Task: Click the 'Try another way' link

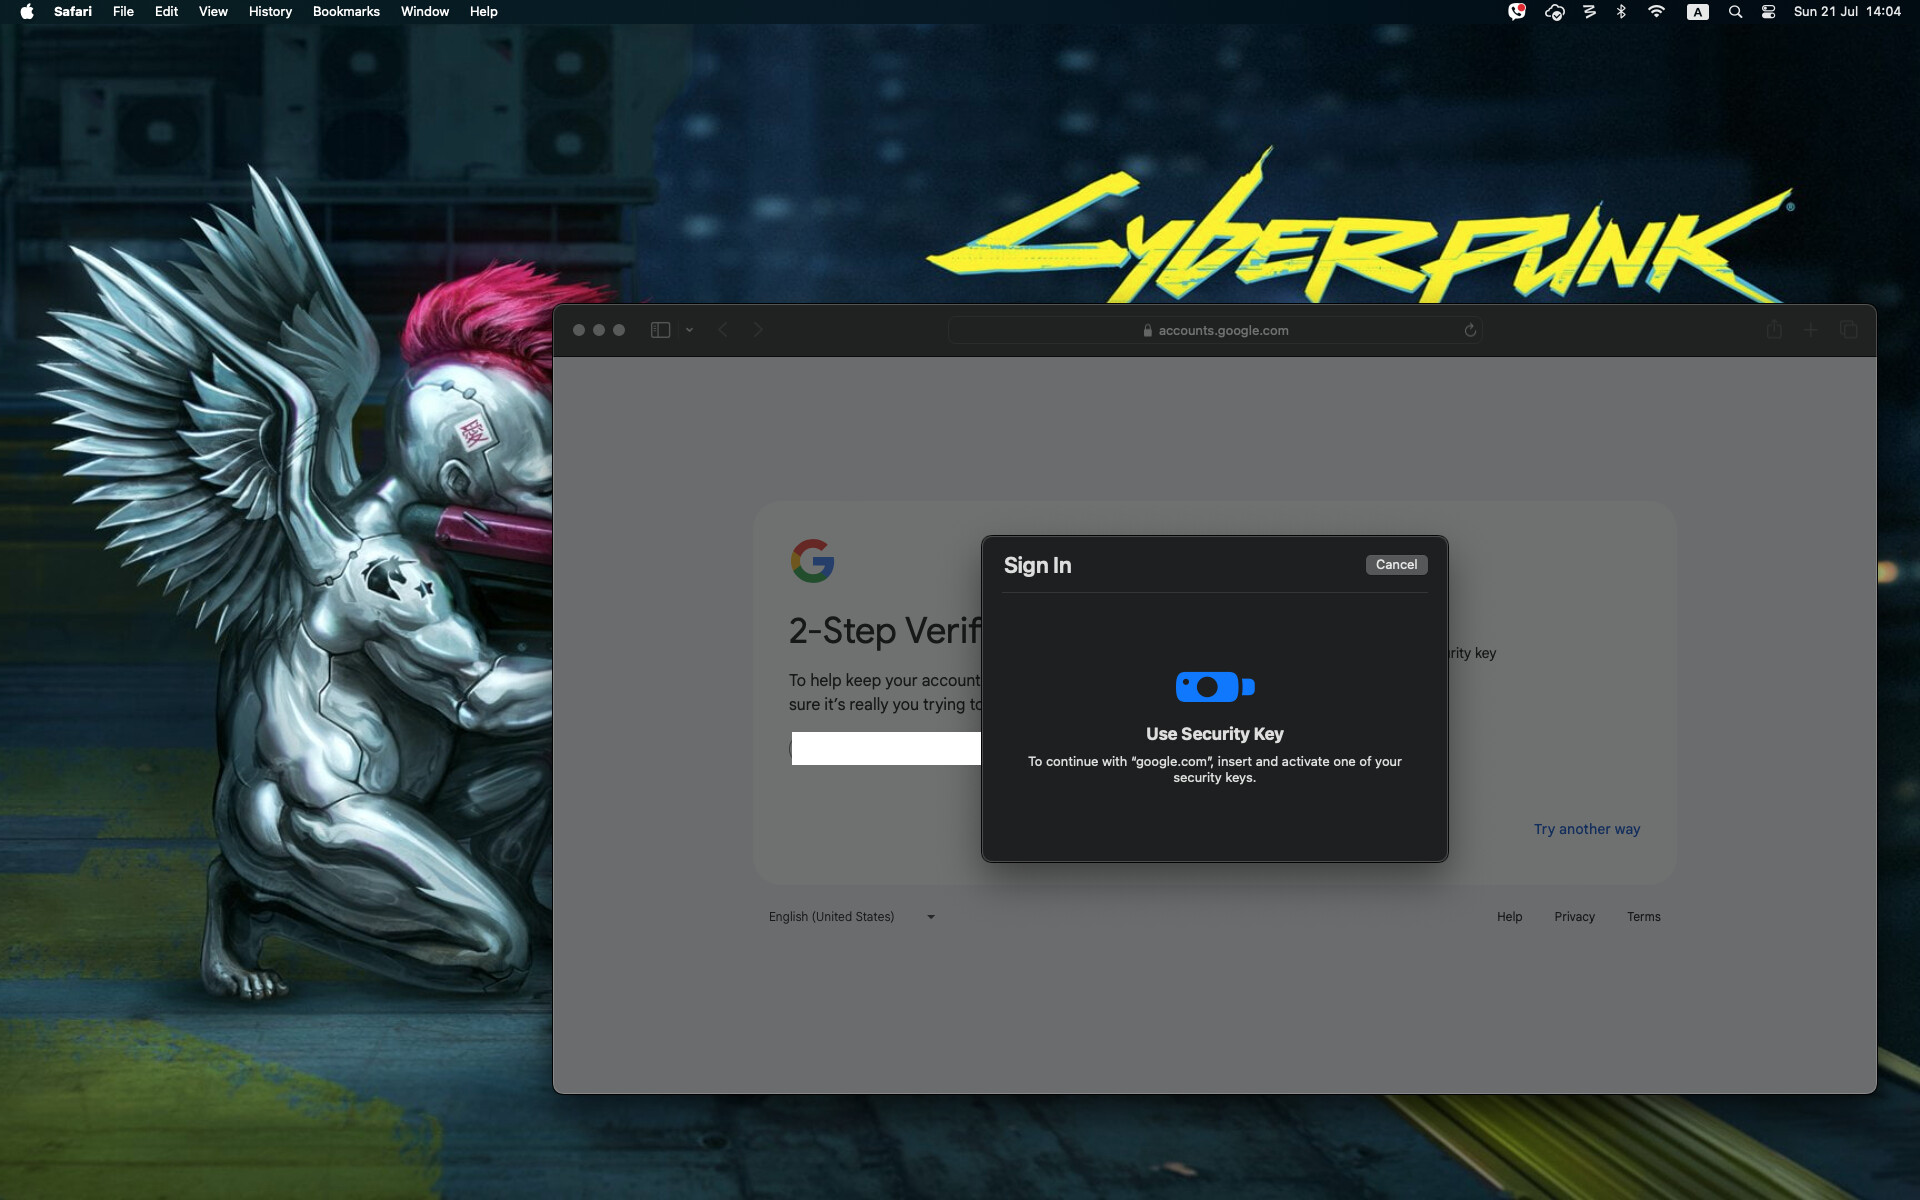Action: [x=1587, y=829]
